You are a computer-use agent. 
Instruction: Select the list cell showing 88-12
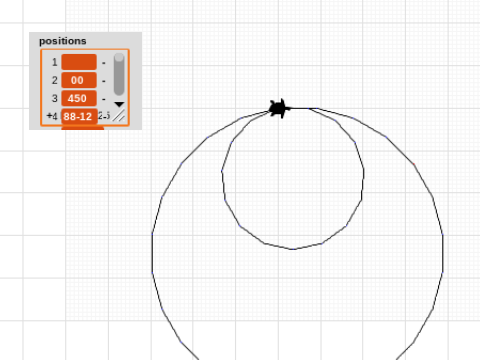pos(79,116)
